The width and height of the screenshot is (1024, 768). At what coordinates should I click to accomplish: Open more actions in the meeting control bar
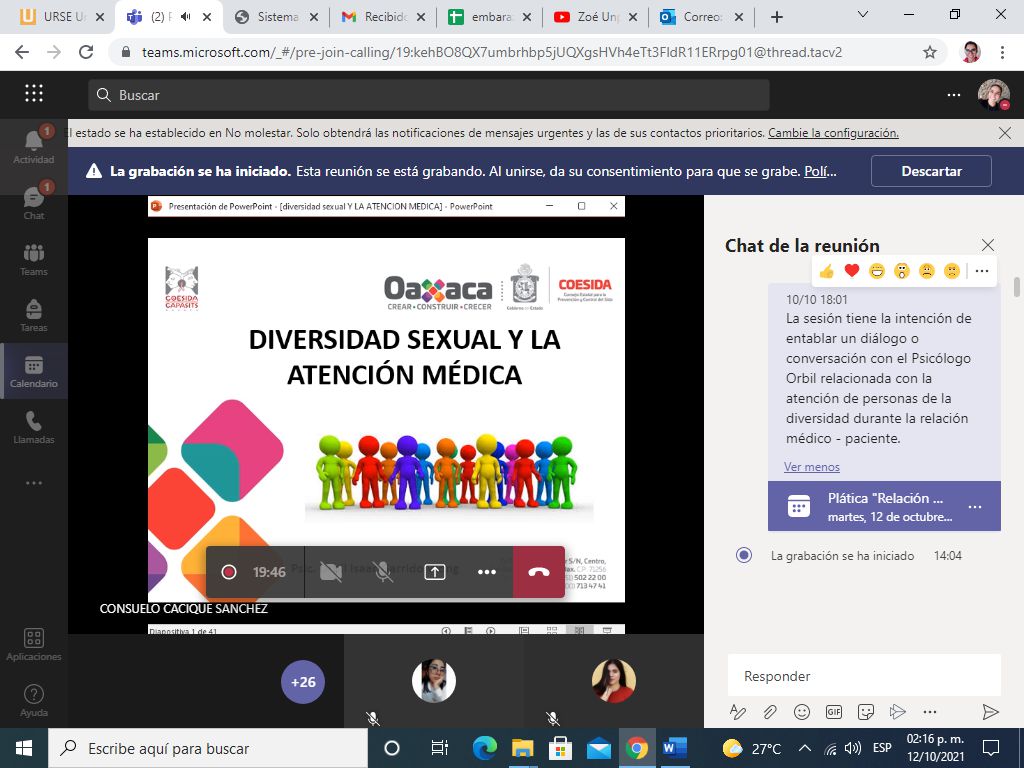point(487,572)
